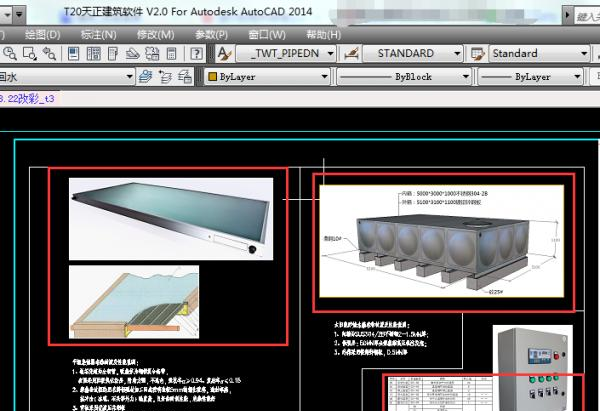Click the search input field in title bar

point(587,16)
